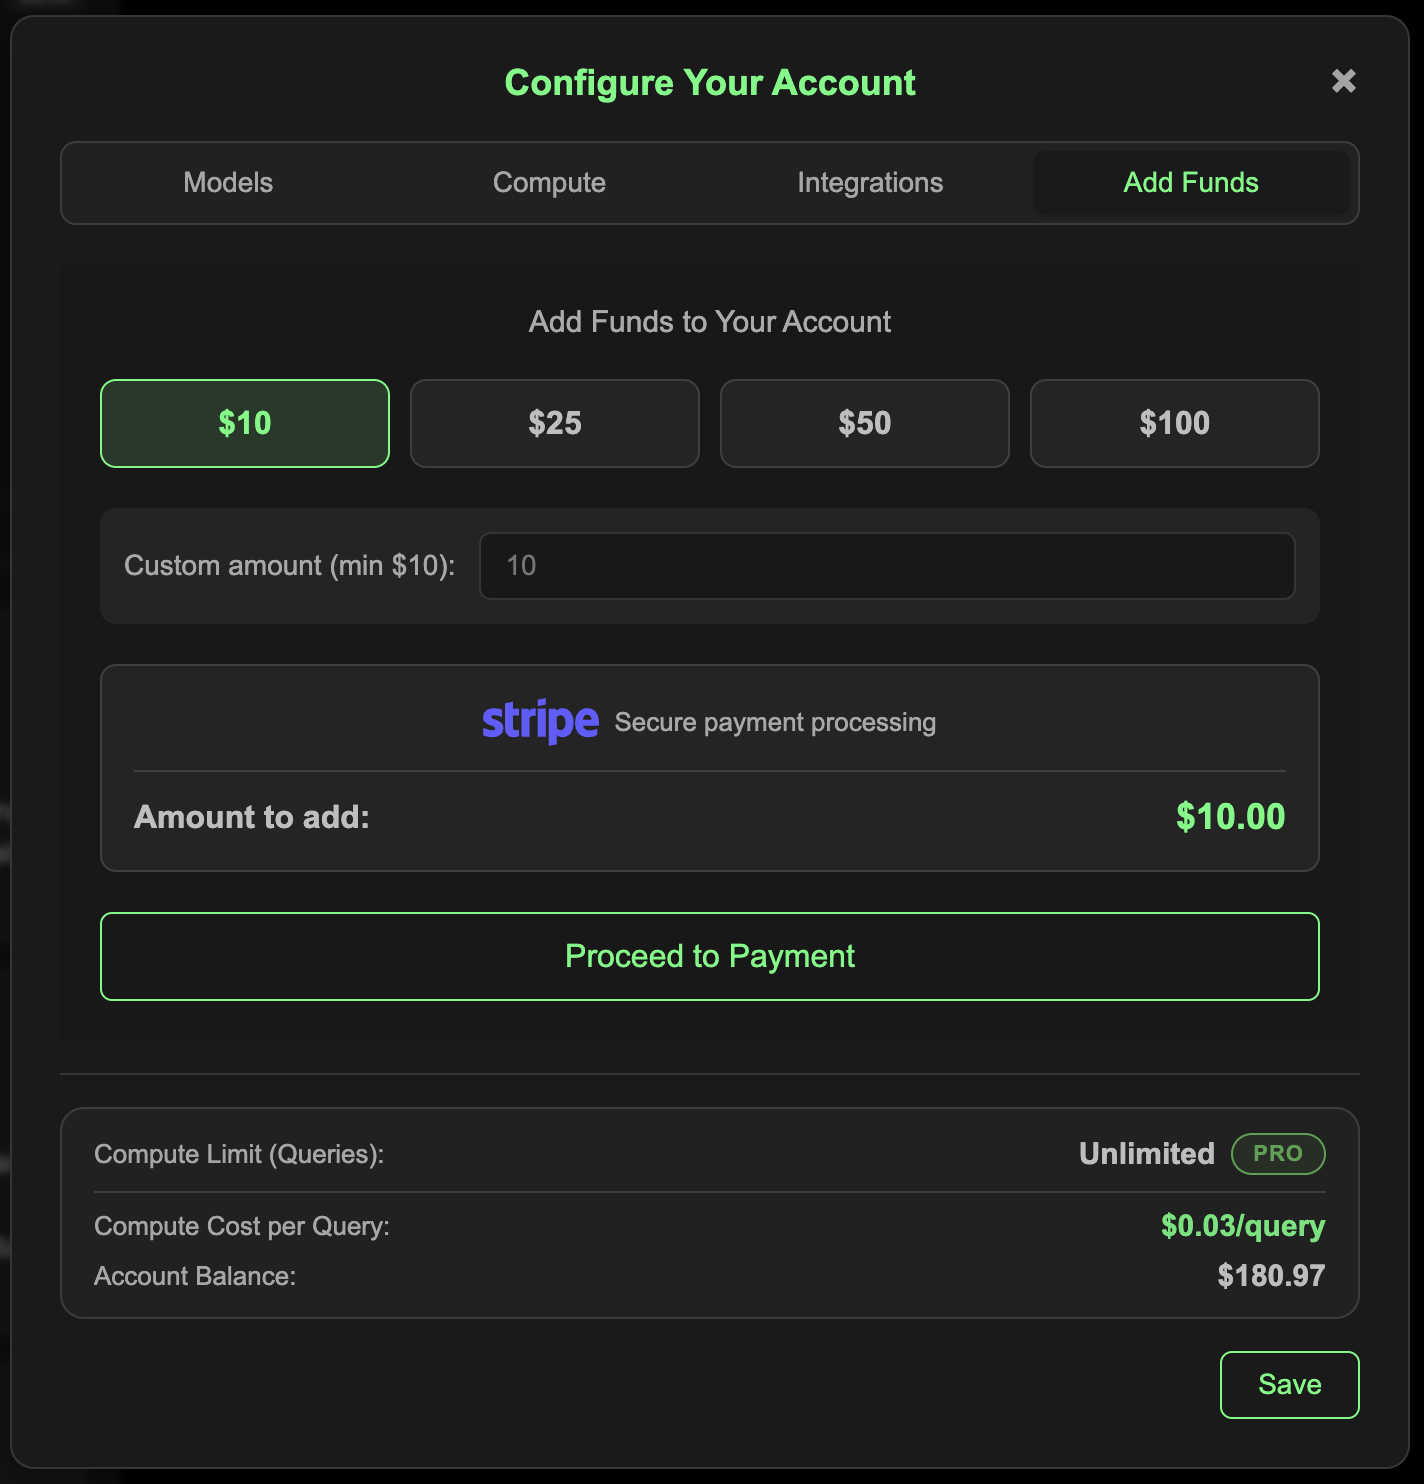Click the Compute Cost per Query value

(x=1242, y=1226)
